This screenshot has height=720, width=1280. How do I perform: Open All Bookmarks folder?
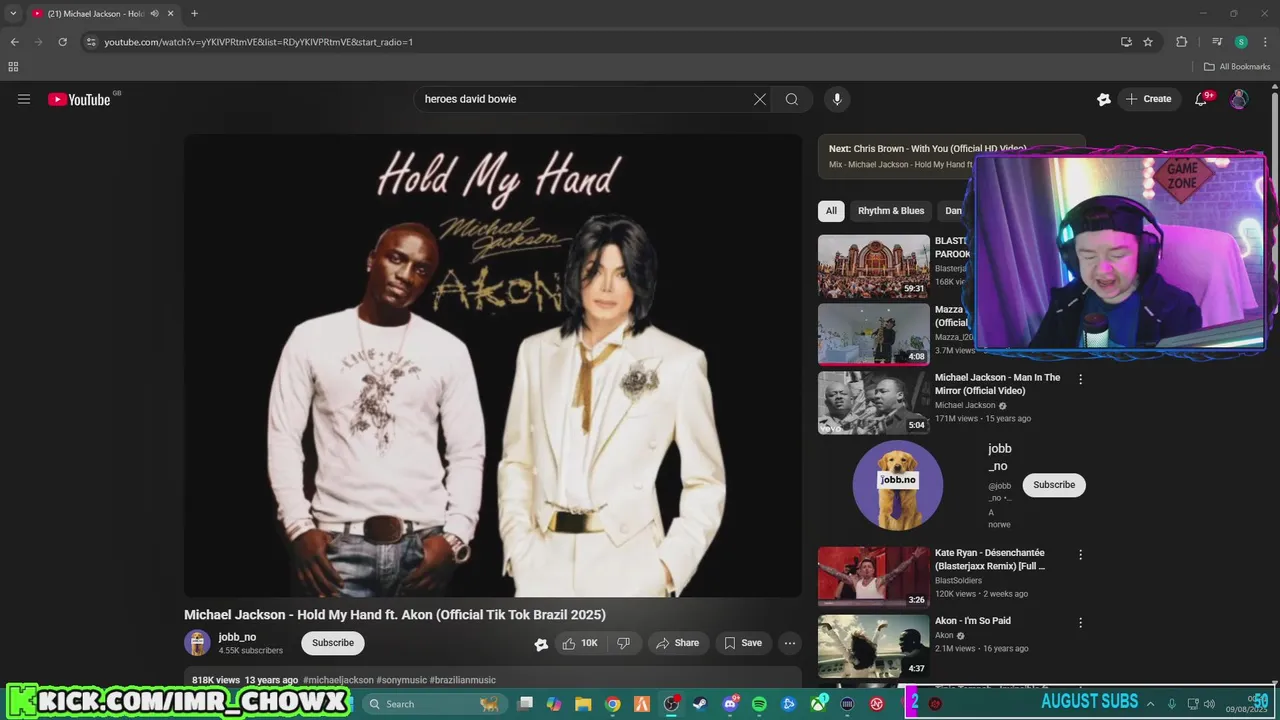(x=1237, y=67)
